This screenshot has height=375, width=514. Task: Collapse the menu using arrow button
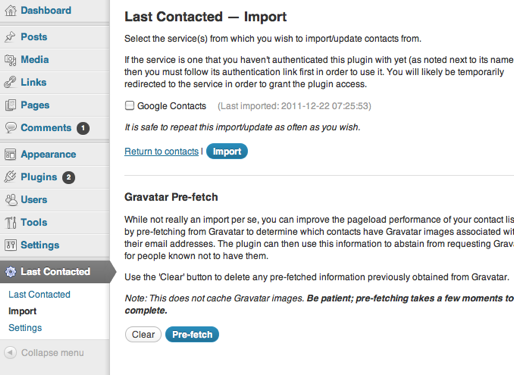(x=10, y=352)
